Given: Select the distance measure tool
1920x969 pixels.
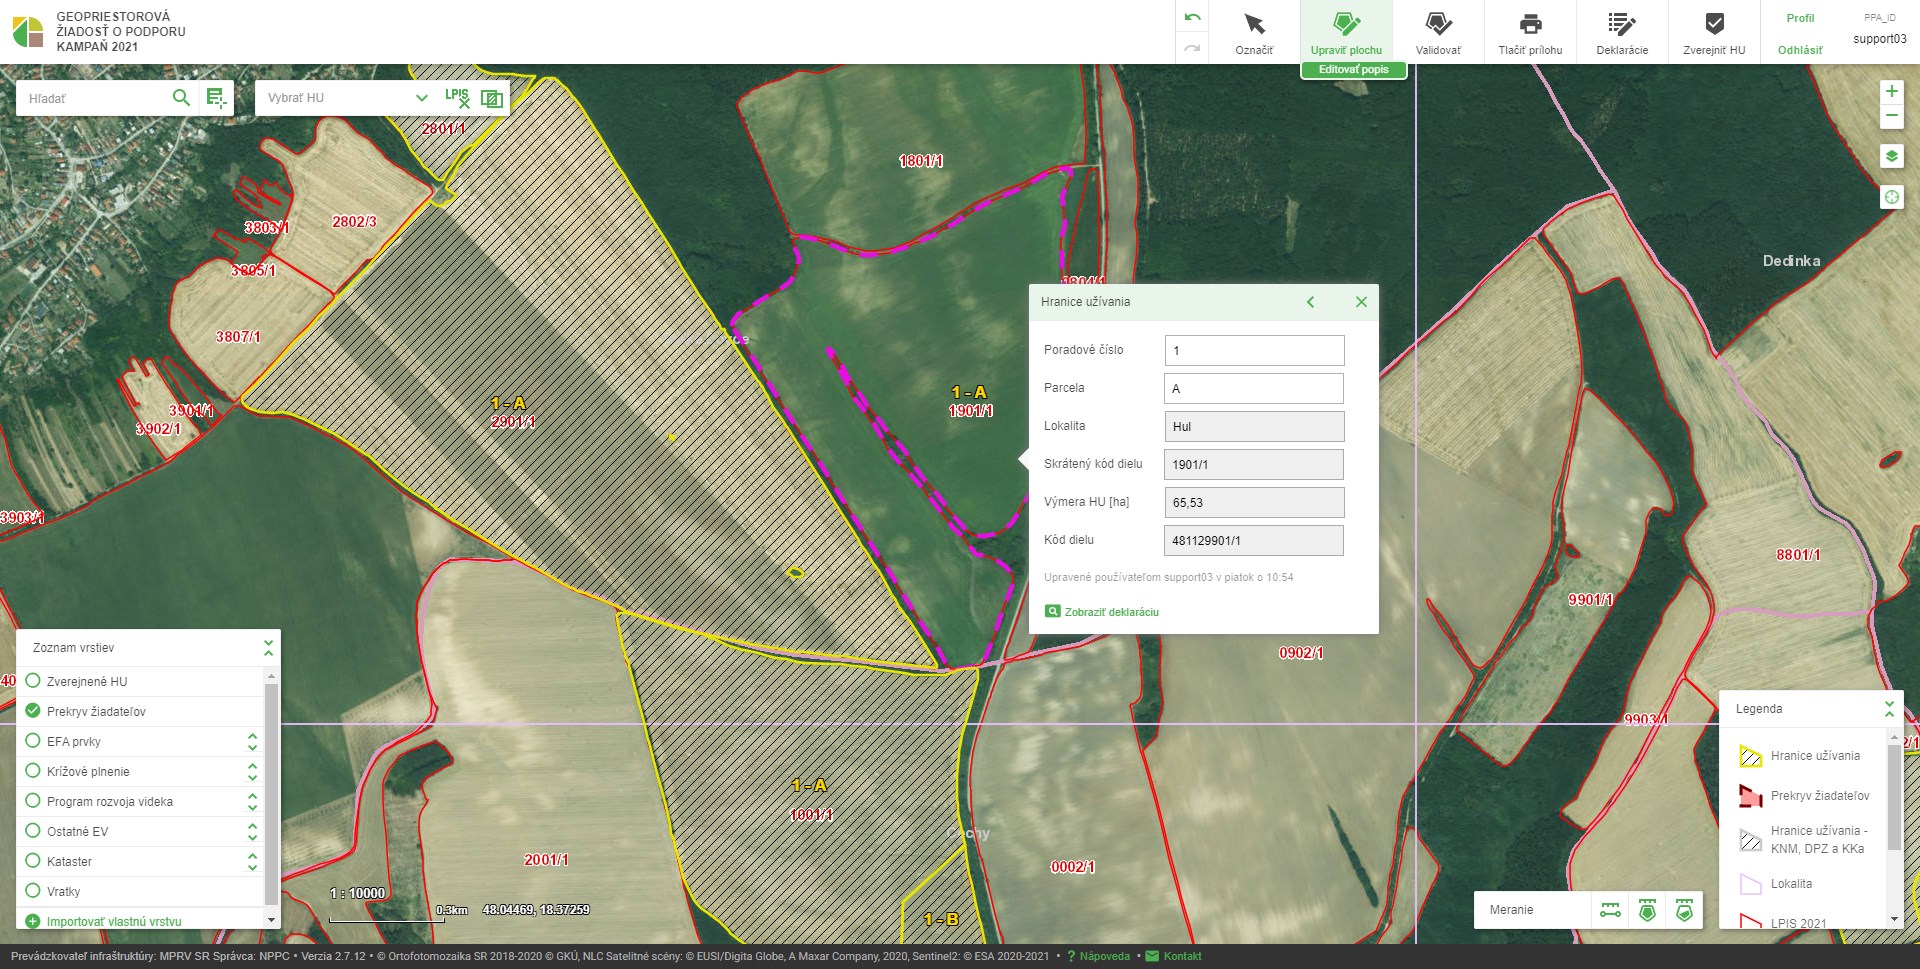Looking at the screenshot, I should click(1610, 910).
